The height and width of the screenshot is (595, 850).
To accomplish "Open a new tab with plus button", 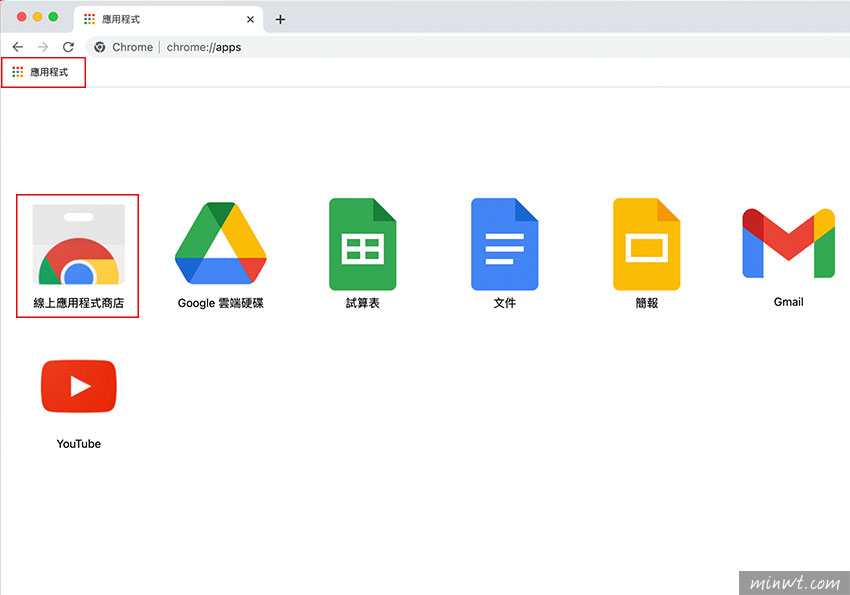I will click(280, 20).
